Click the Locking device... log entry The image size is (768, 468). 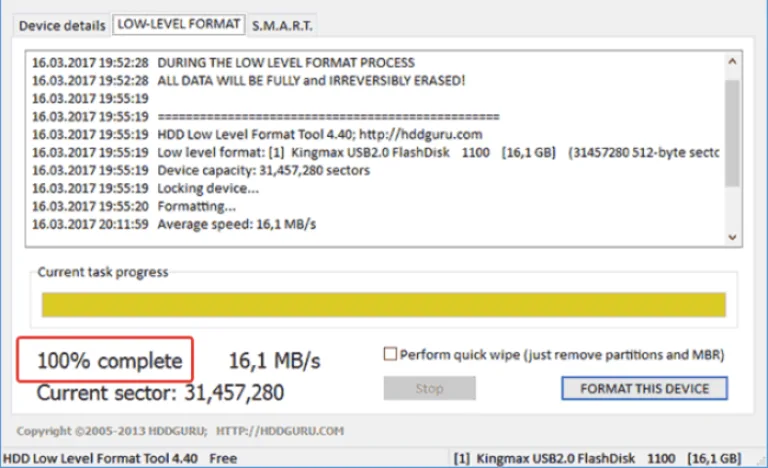(145, 188)
